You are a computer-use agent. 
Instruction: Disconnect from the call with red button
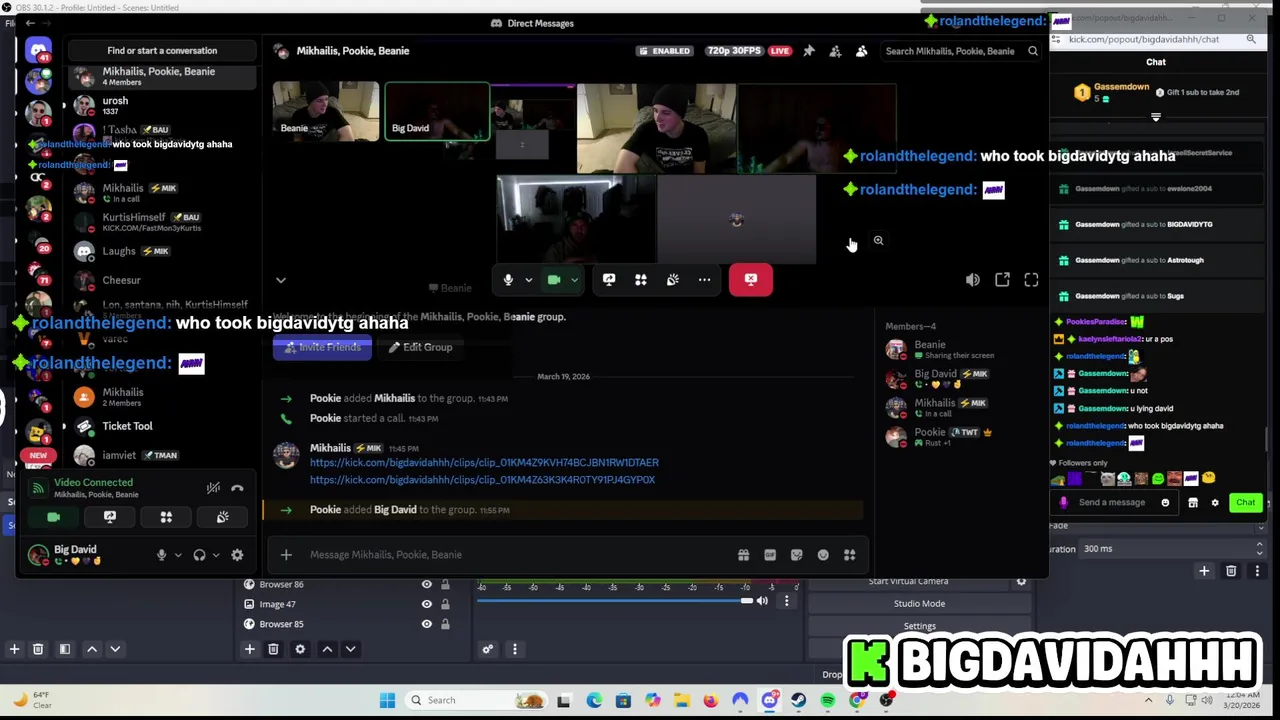[751, 280]
